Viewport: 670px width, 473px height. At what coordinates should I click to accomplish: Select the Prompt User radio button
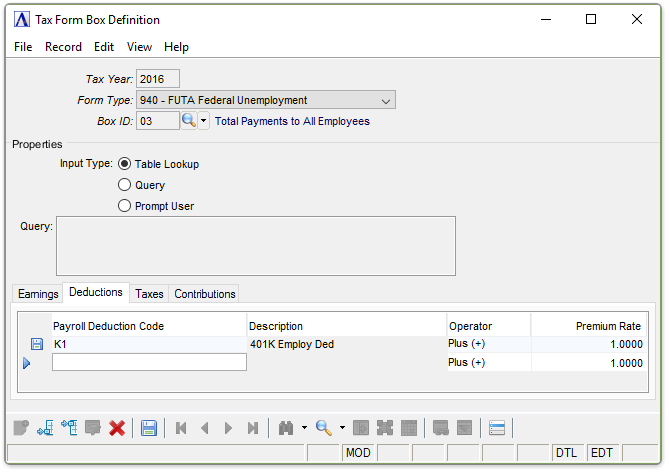coord(124,206)
